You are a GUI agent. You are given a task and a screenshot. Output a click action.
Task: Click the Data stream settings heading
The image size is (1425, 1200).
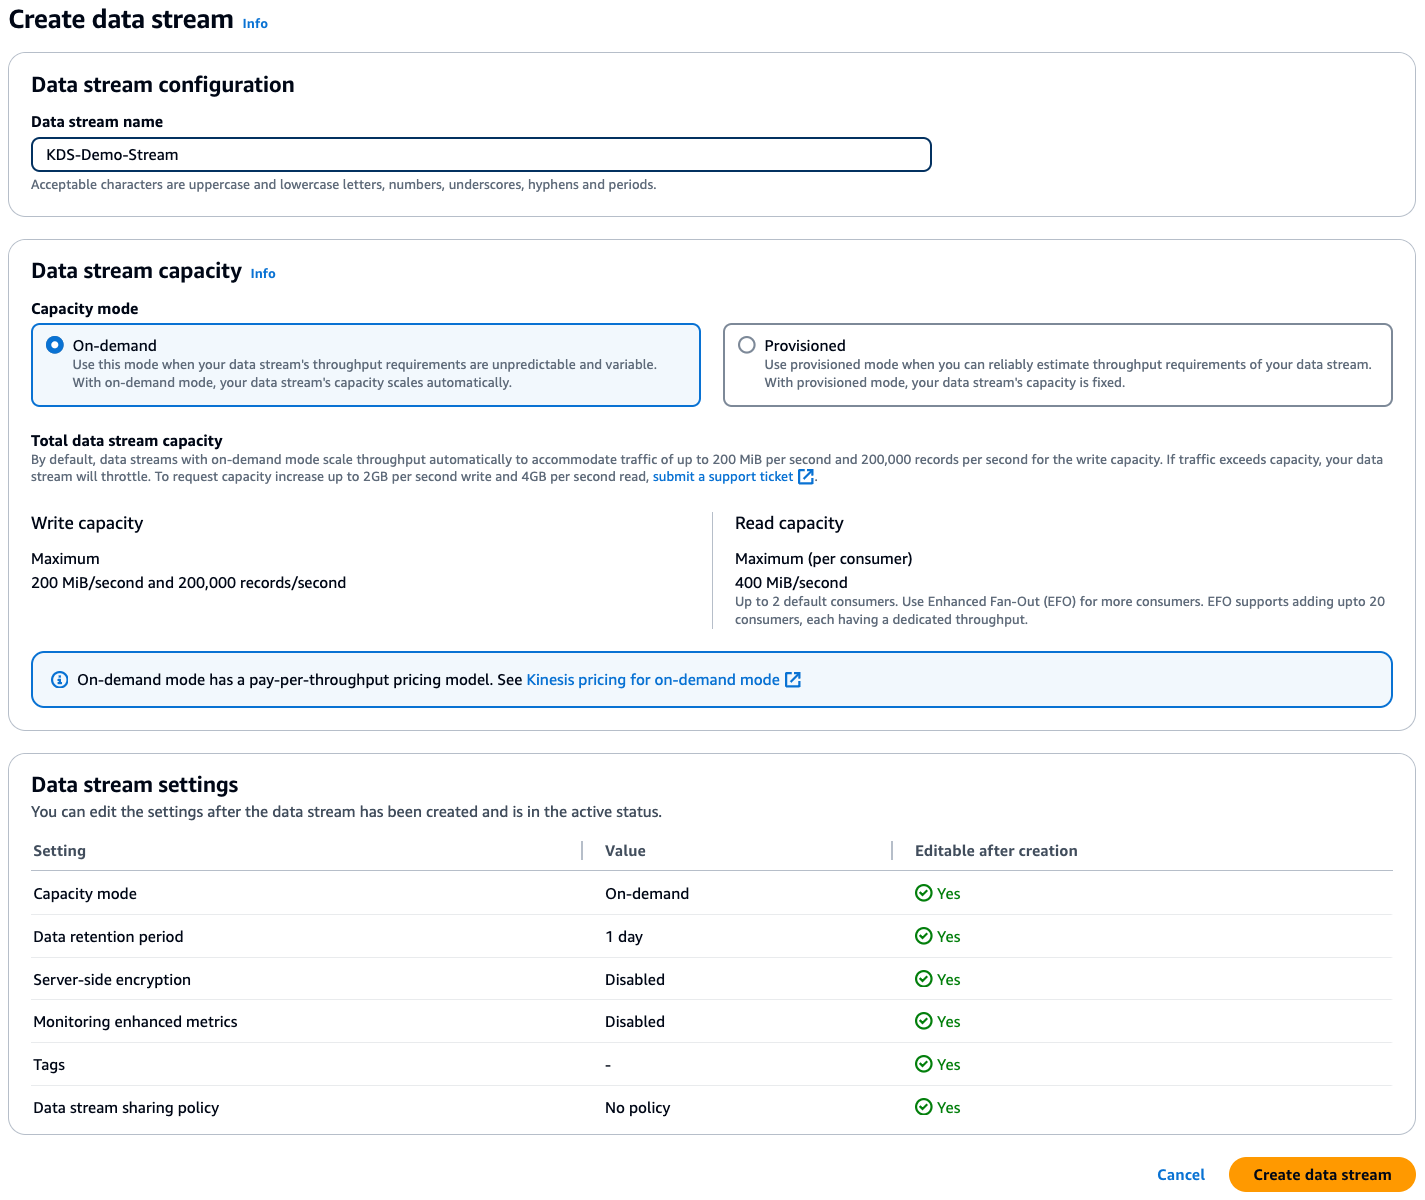(x=135, y=785)
